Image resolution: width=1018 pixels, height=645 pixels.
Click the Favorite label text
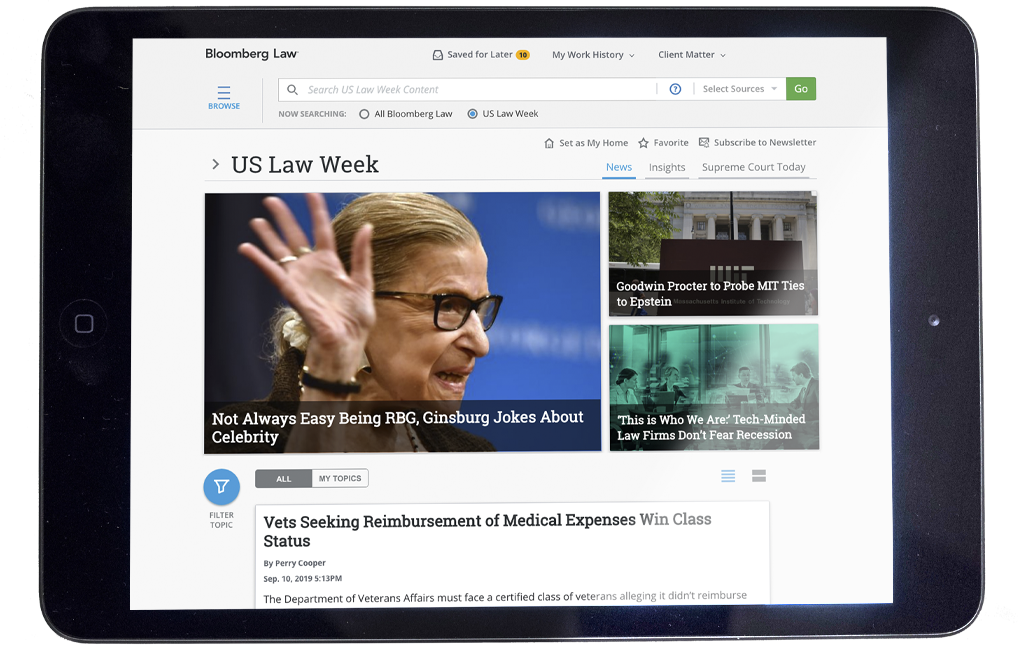(x=671, y=143)
